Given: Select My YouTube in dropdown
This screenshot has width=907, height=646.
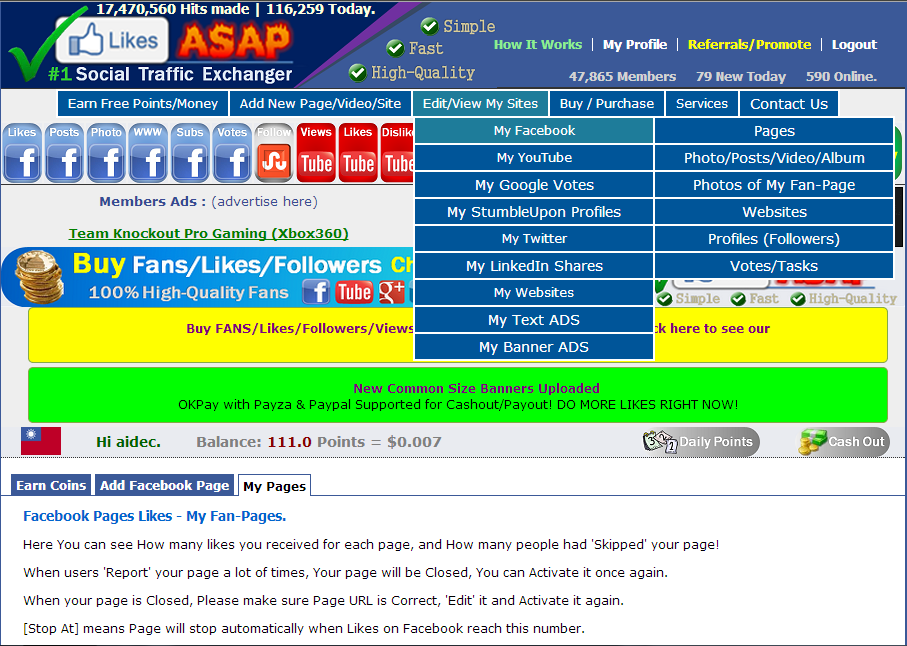Looking at the screenshot, I should (x=534, y=157).
